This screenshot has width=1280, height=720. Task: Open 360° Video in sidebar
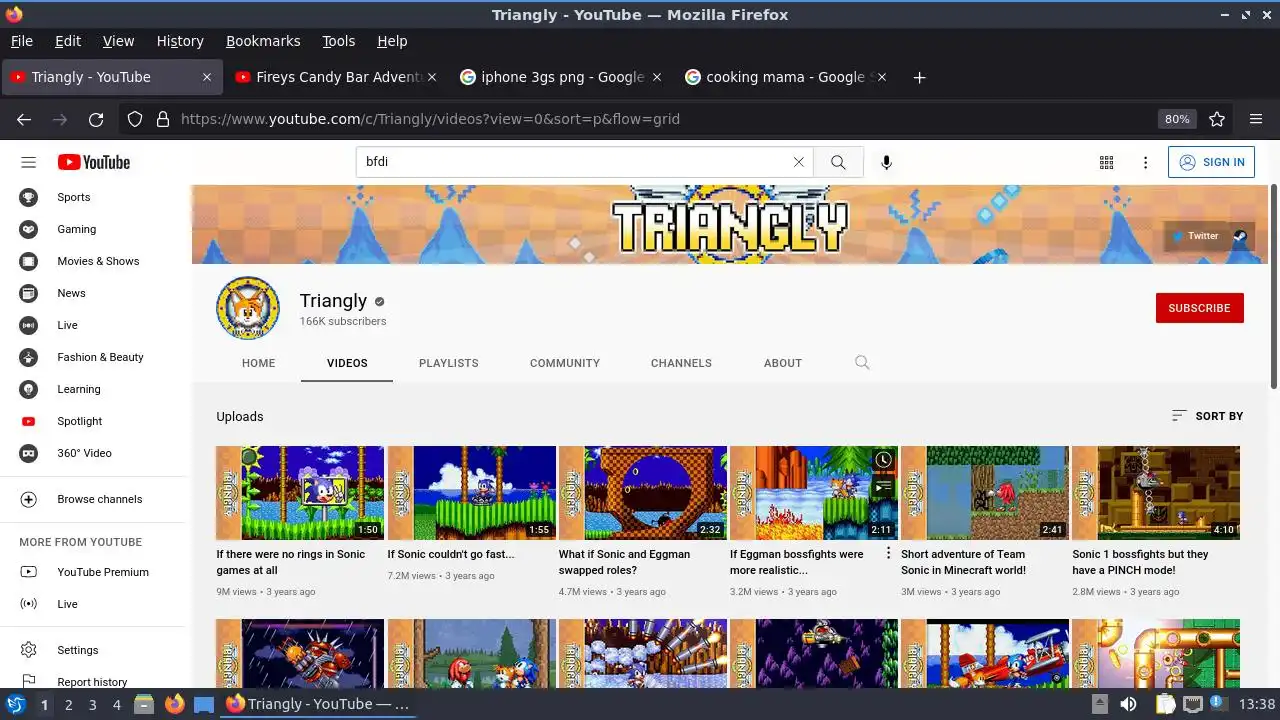(93, 453)
